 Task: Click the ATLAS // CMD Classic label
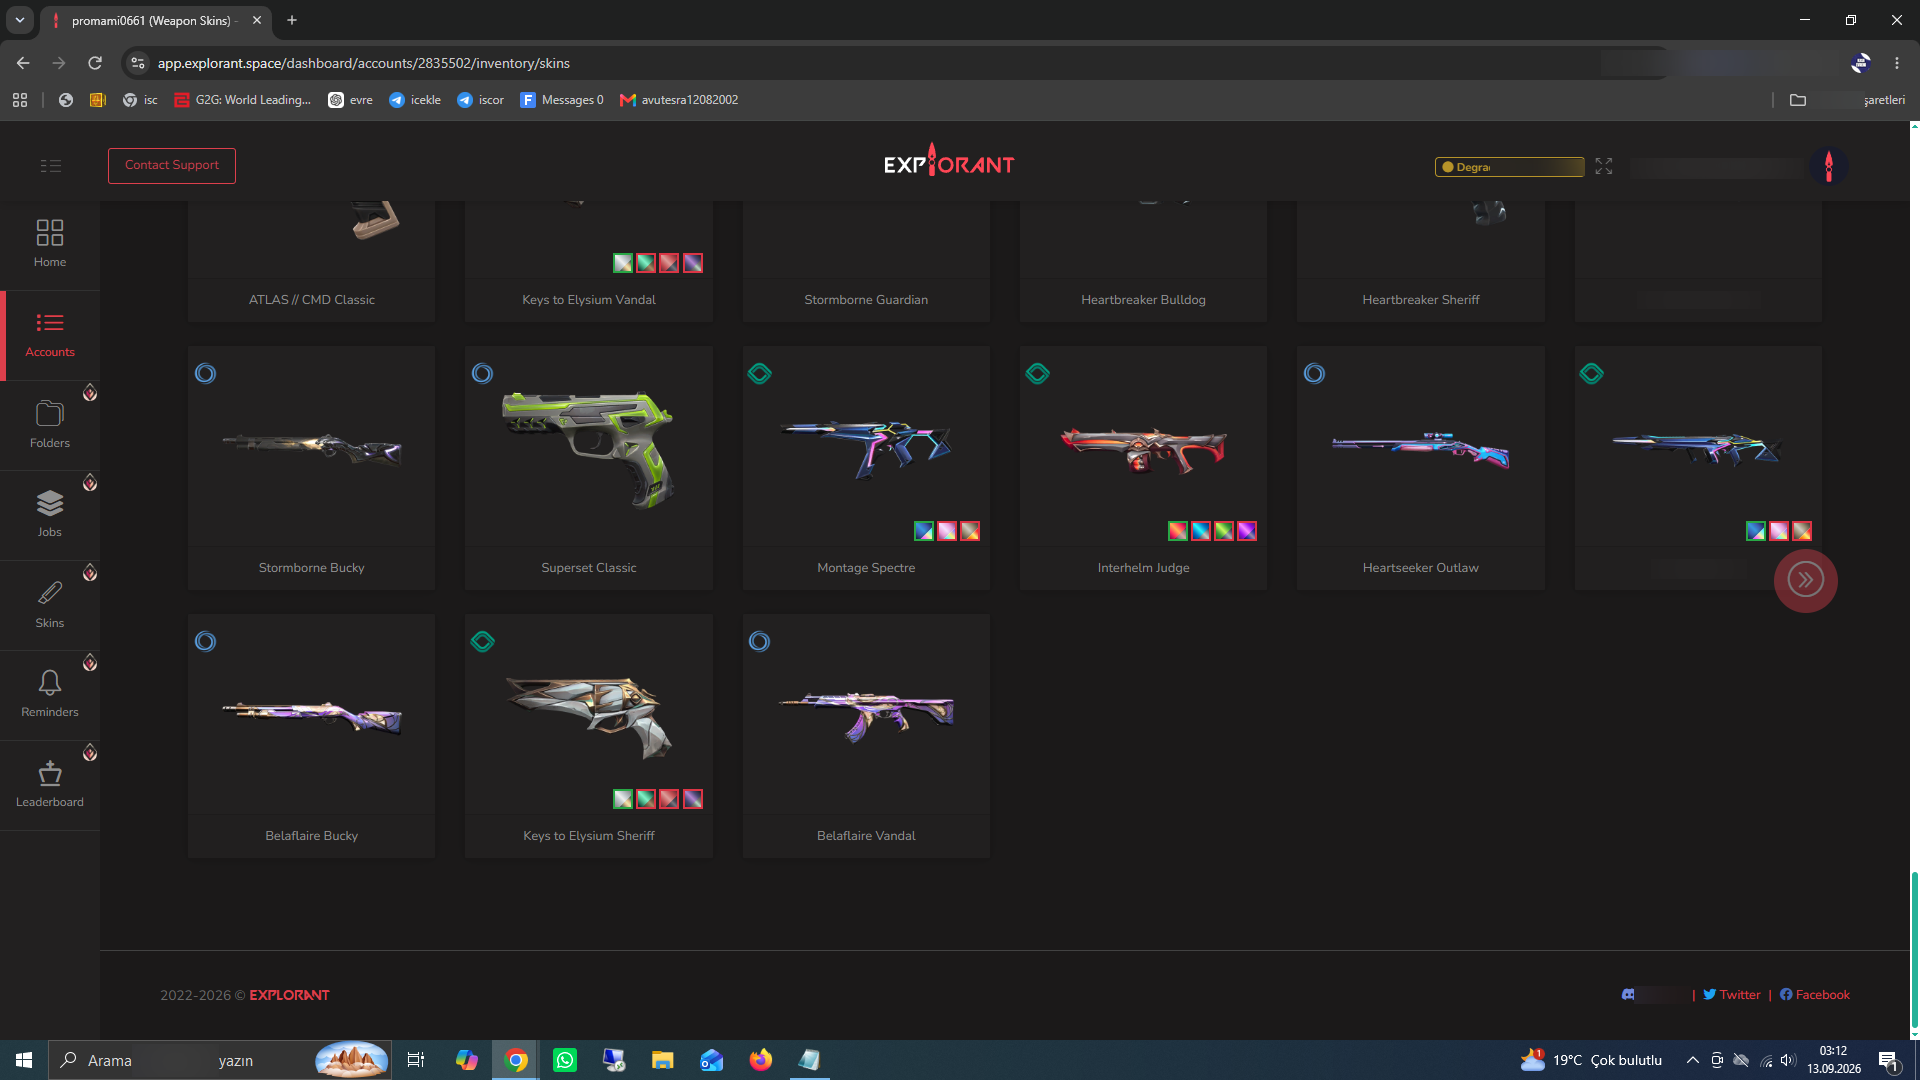pos(311,300)
